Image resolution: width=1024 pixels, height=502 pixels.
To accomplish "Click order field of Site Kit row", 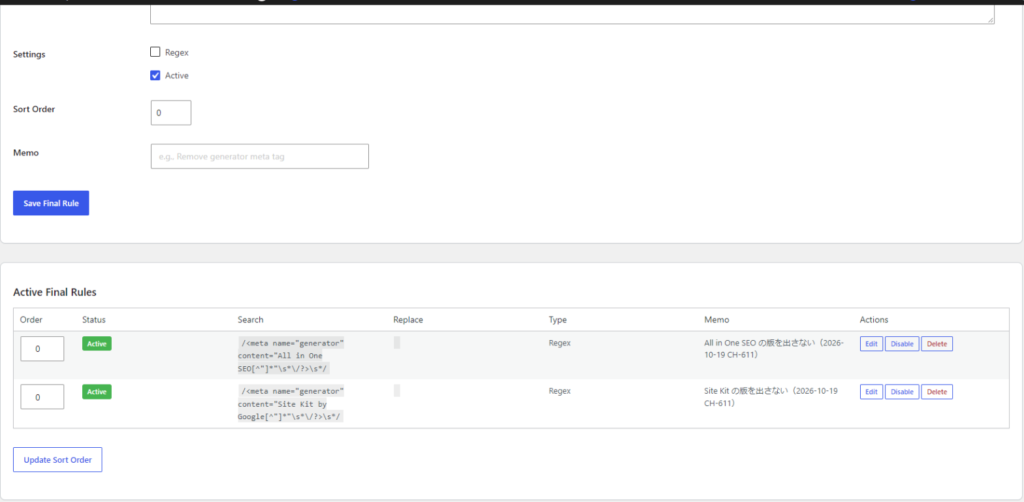I will click(x=42, y=397).
